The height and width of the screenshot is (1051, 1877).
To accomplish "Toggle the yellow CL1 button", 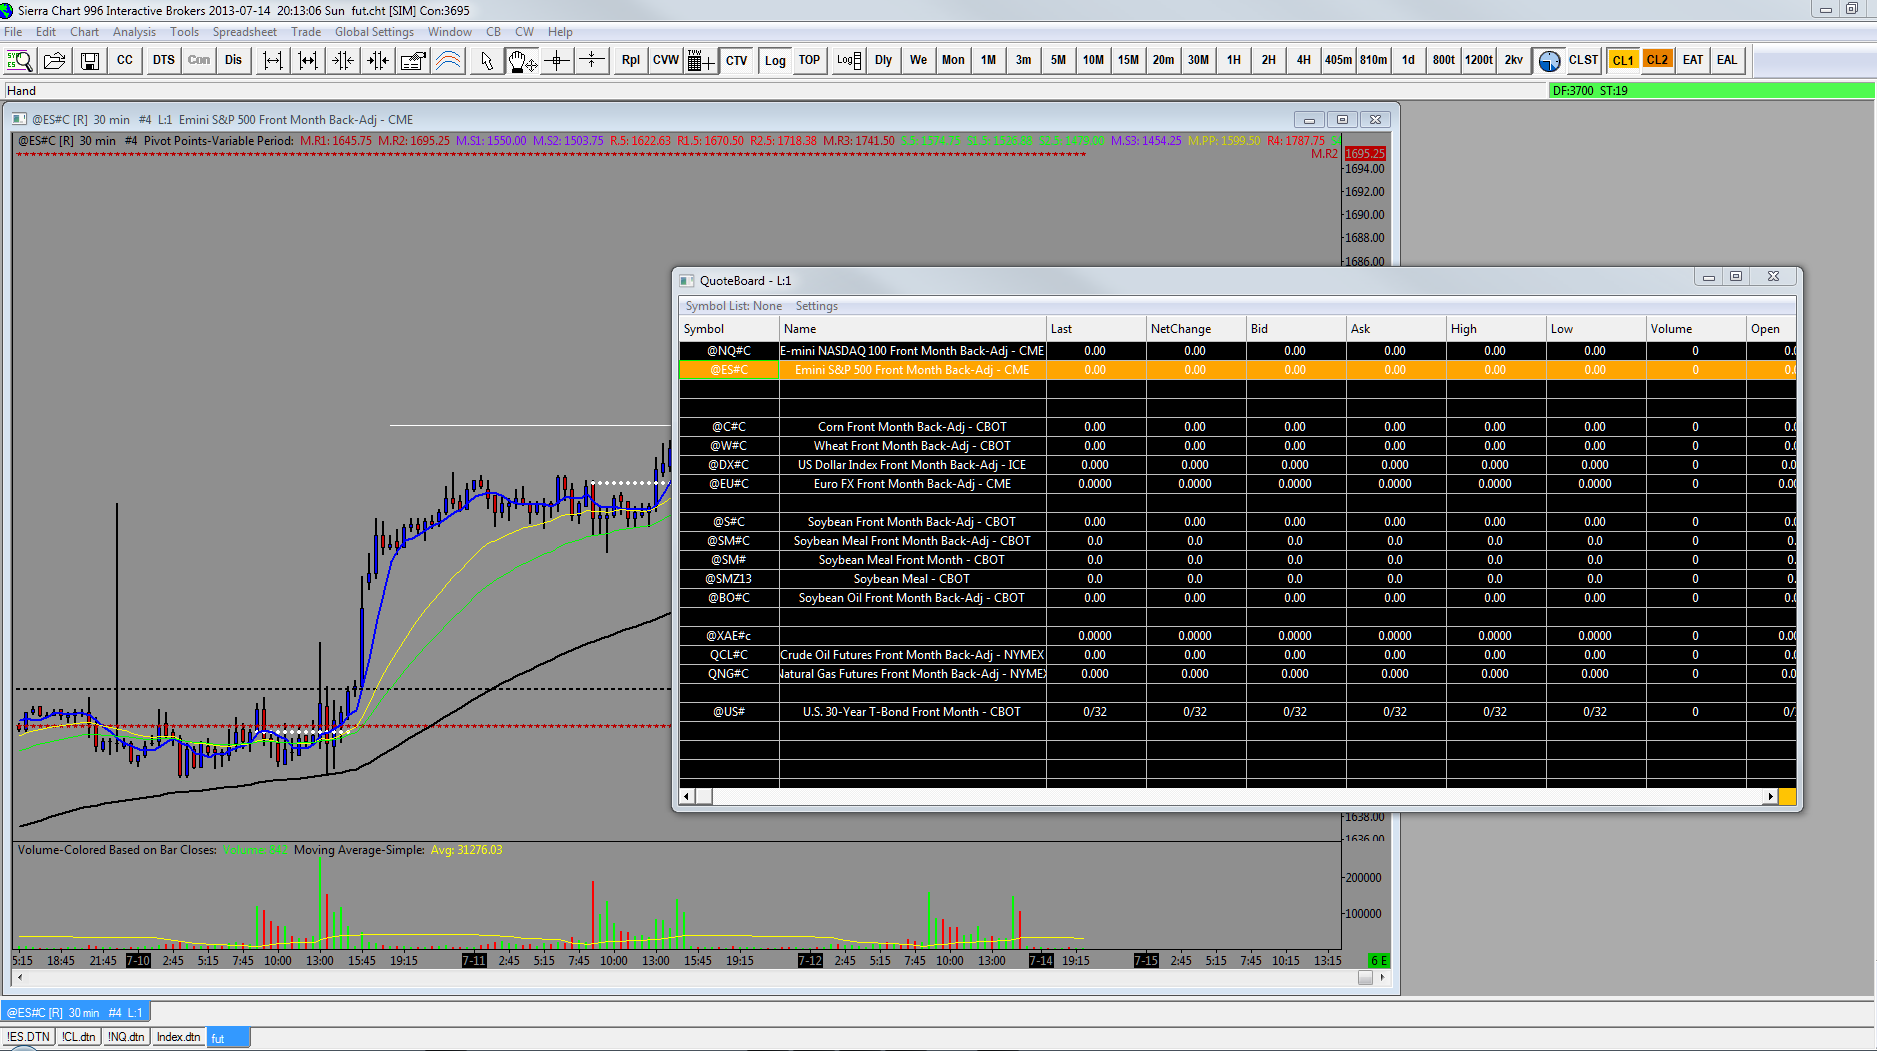I will [1622, 61].
